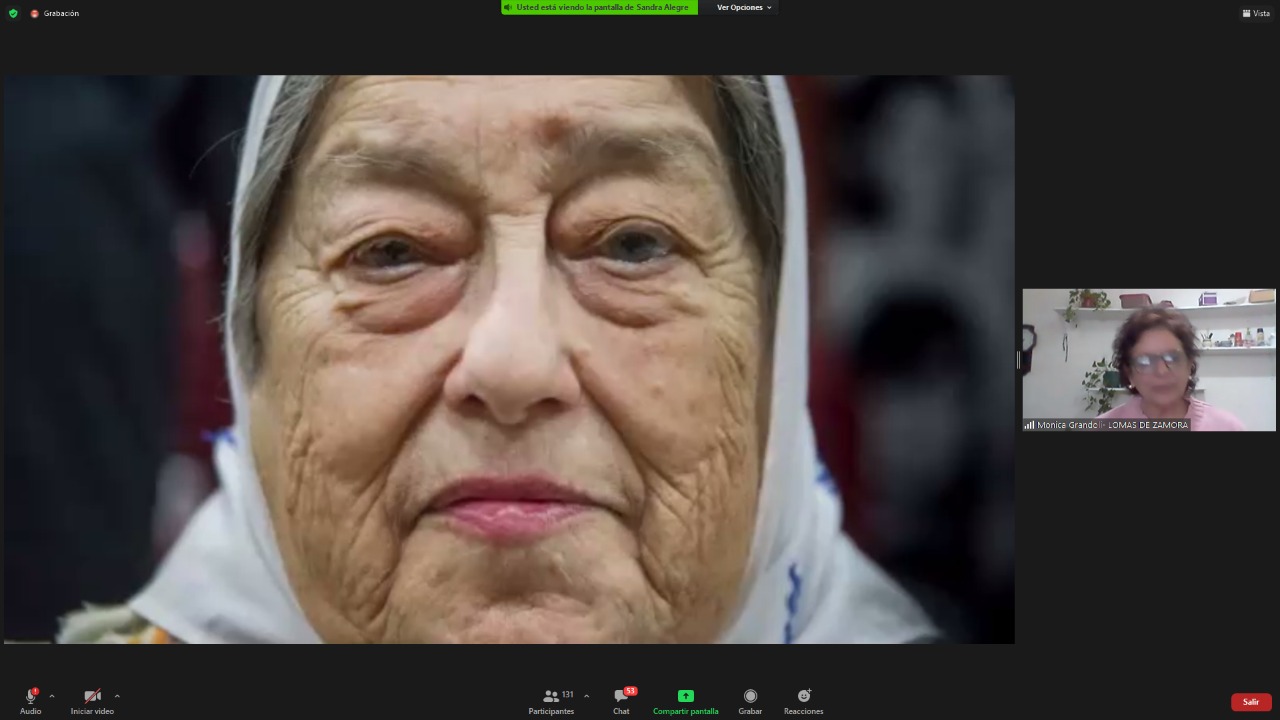Expand audio options arrow next to microphone
The image size is (1280, 720).
click(52, 696)
